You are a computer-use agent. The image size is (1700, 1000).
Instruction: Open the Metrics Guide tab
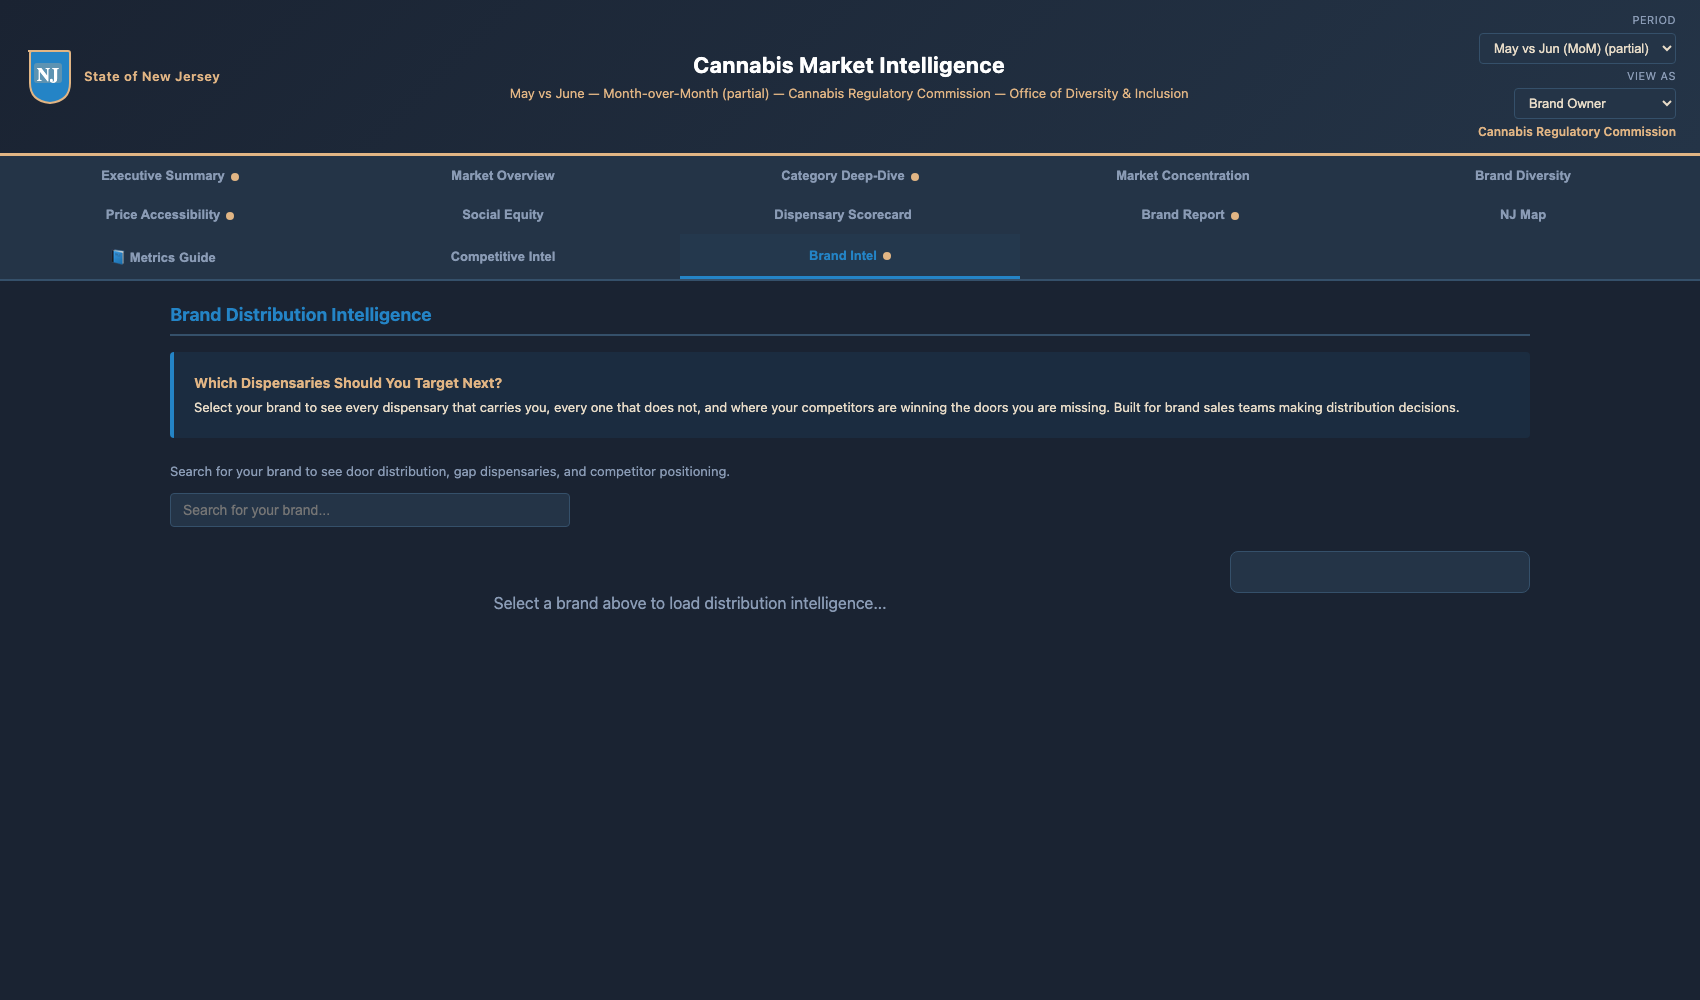pyautogui.click(x=170, y=257)
